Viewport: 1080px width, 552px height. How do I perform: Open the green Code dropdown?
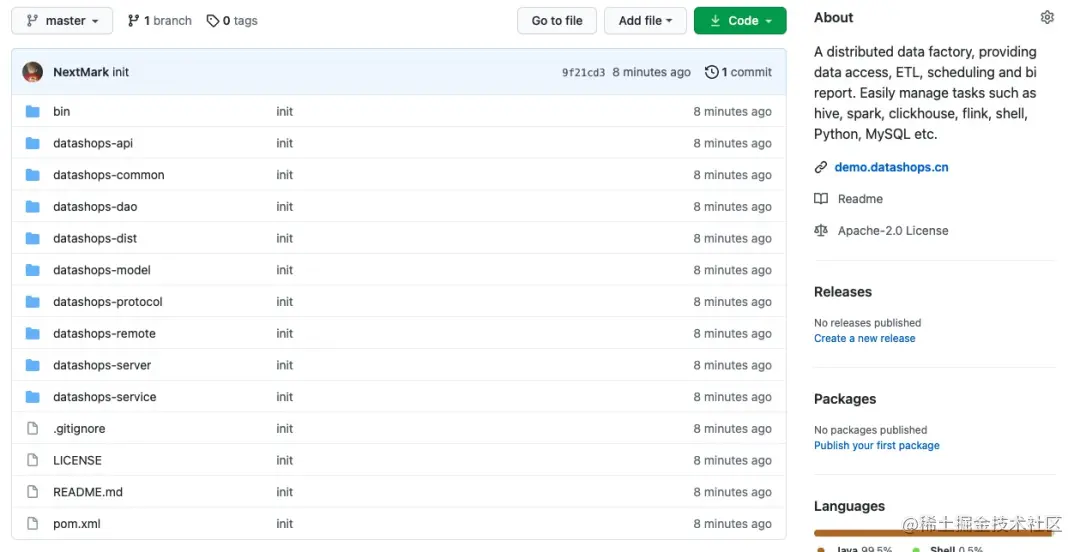pyautogui.click(x=740, y=21)
